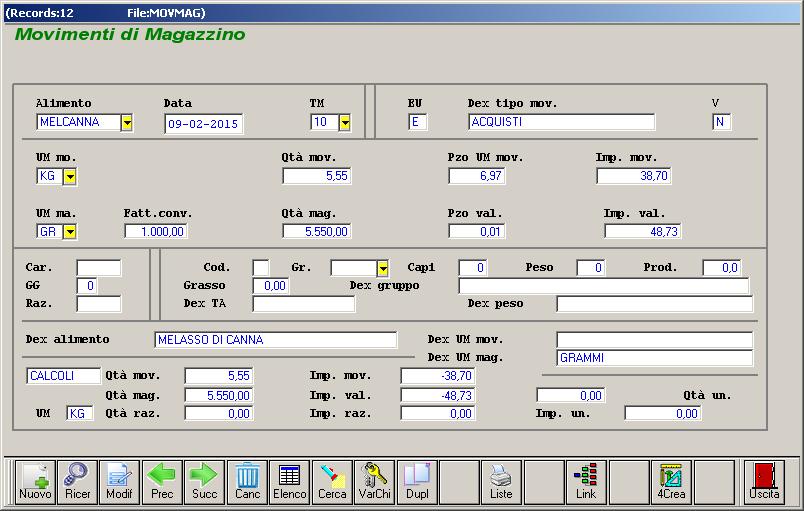Screen dimensions: 804x511
Task: Click Fatt.conv. field 1.000,00
Action: [x=156, y=232]
